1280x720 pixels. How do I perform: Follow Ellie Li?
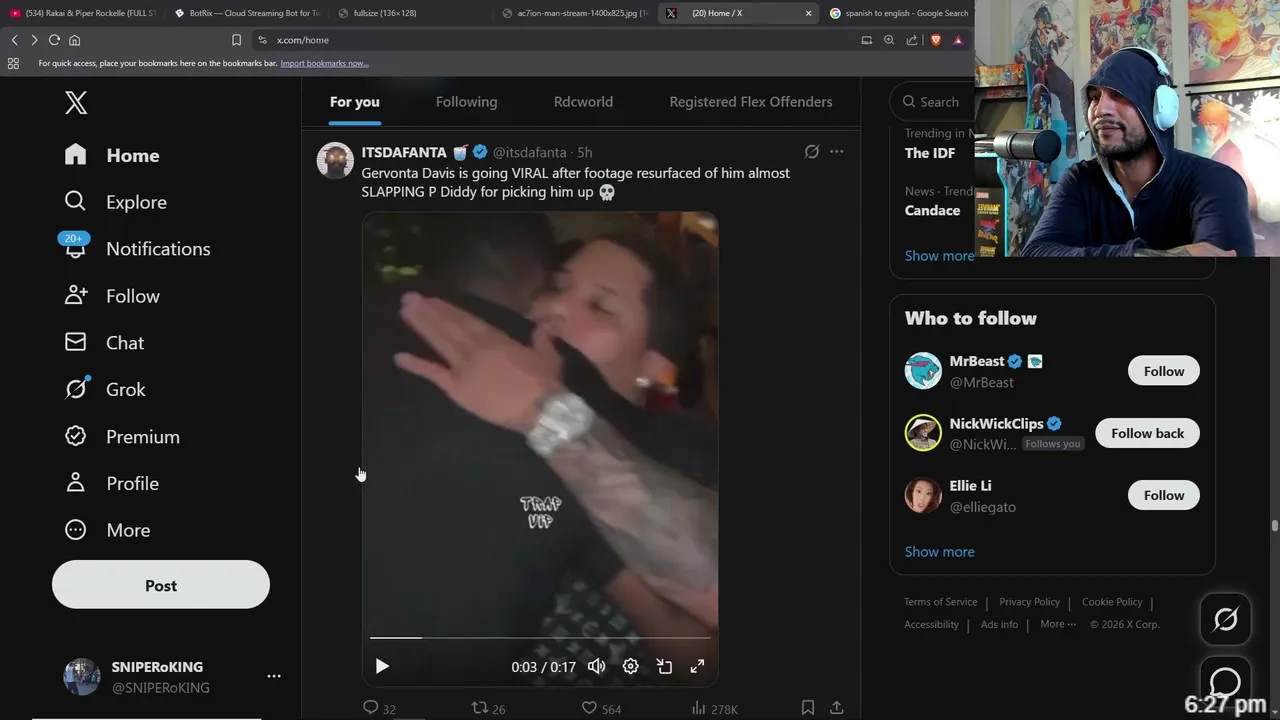point(1164,495)
